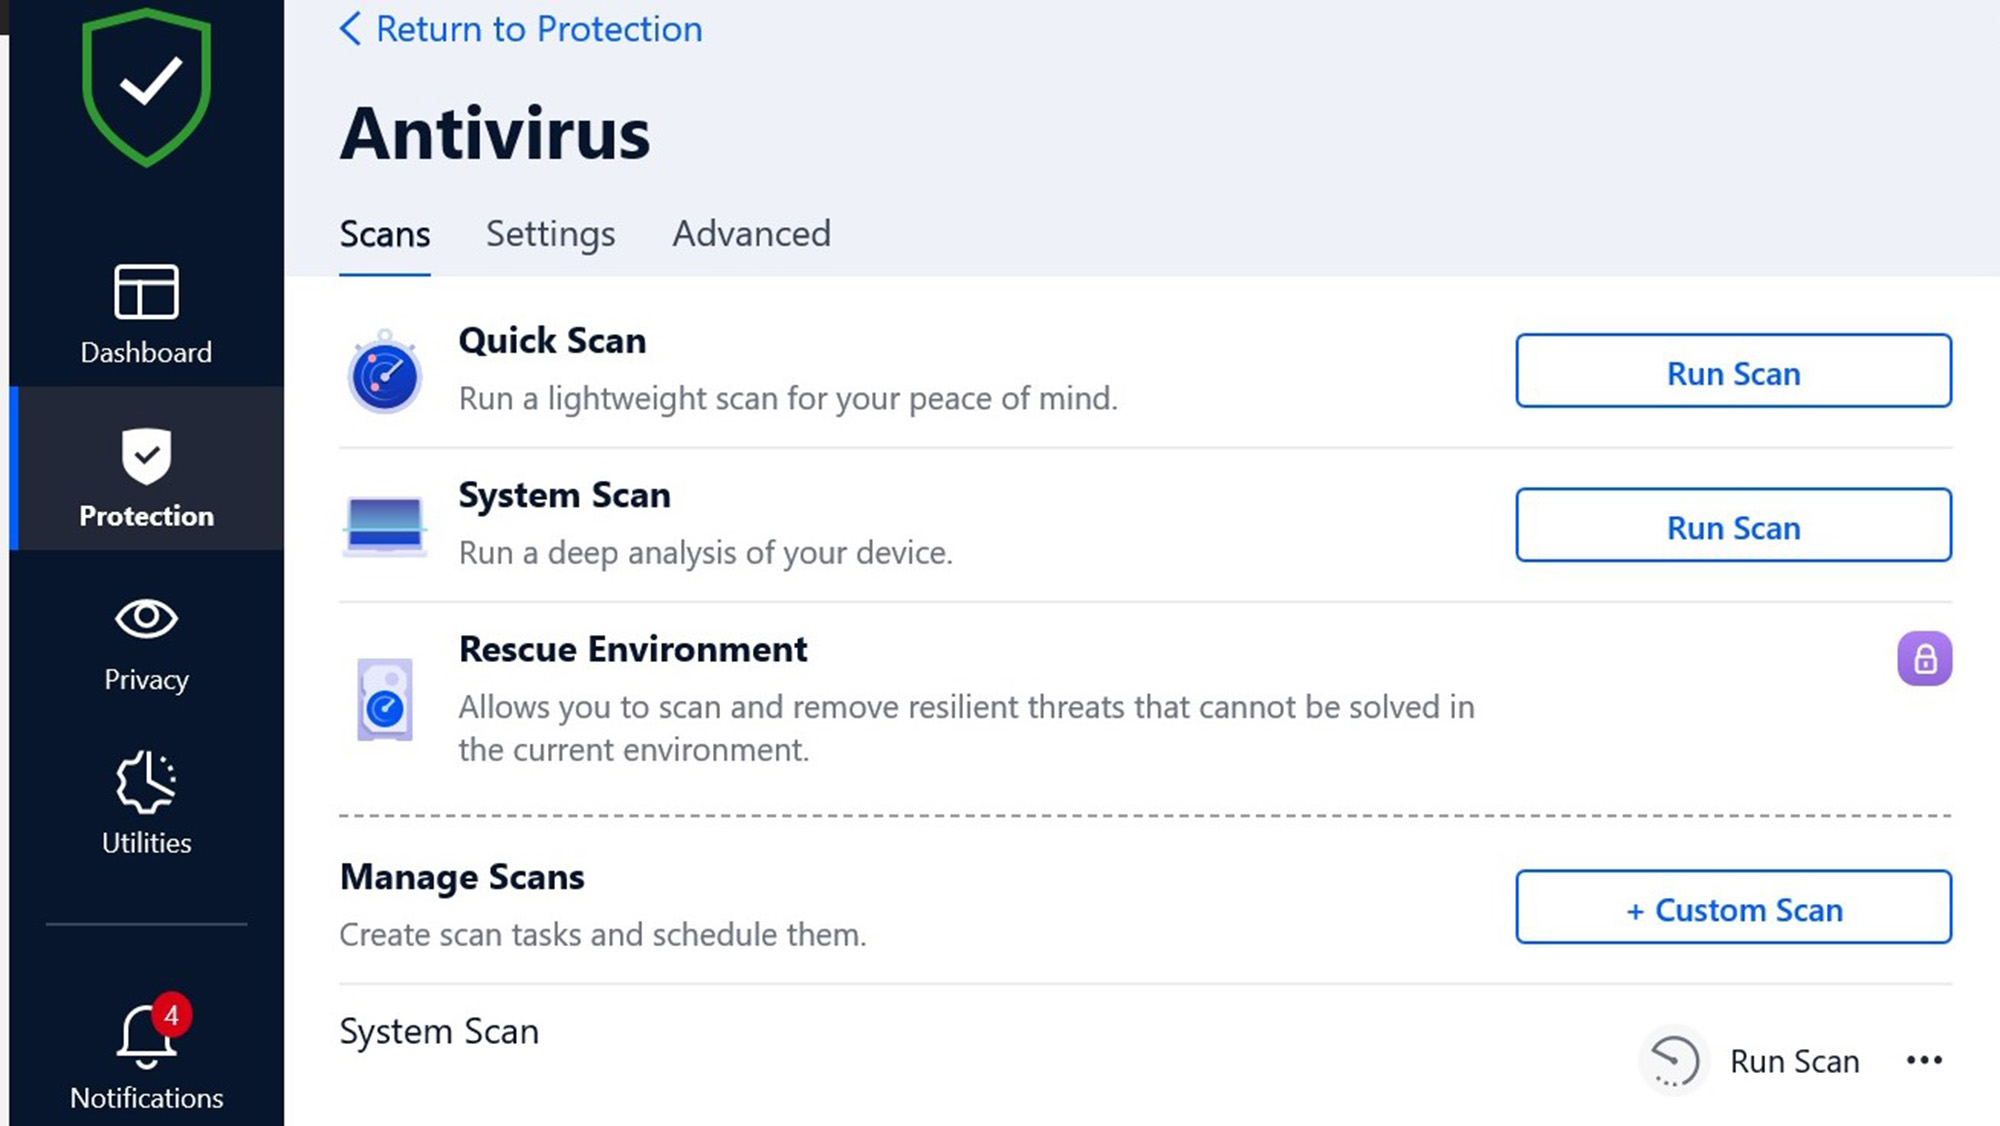Switch to the Advanced tab
This screenshot has height=1126, width=2000.
tap(751, 234)
